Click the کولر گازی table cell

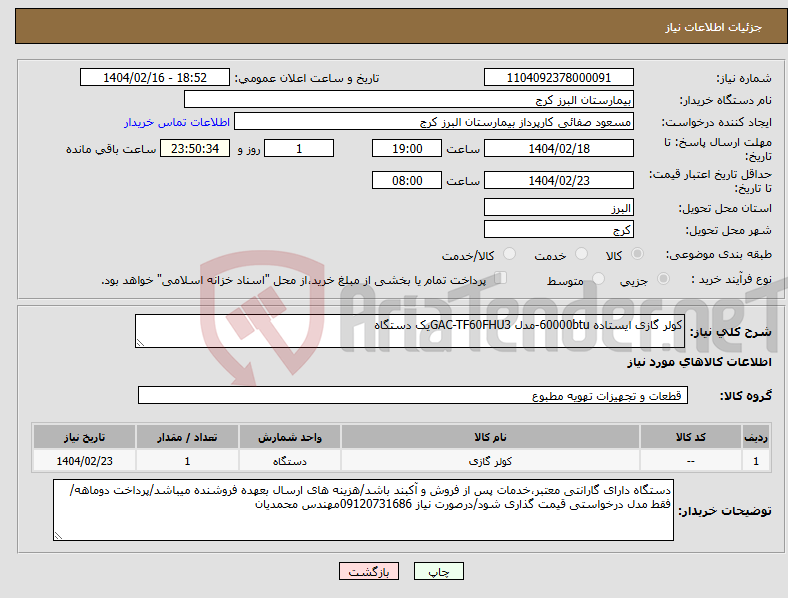click(x=490, y=461)
